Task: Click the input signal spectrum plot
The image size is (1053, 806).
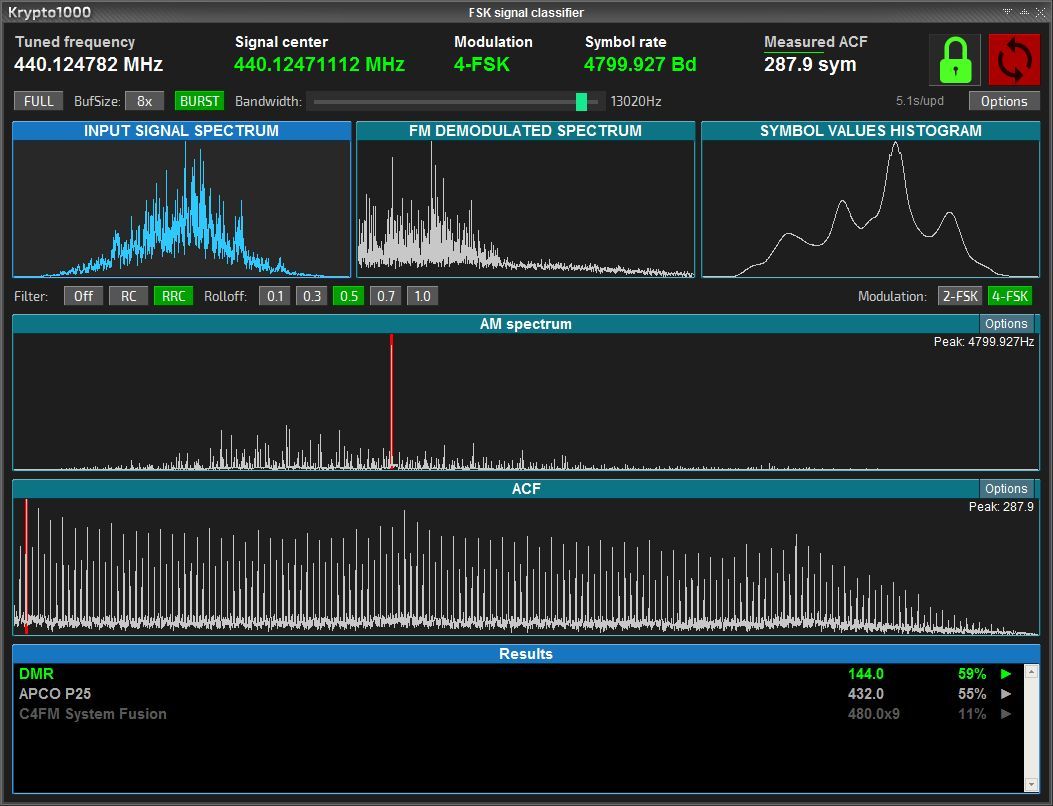Action: [181, 209]
